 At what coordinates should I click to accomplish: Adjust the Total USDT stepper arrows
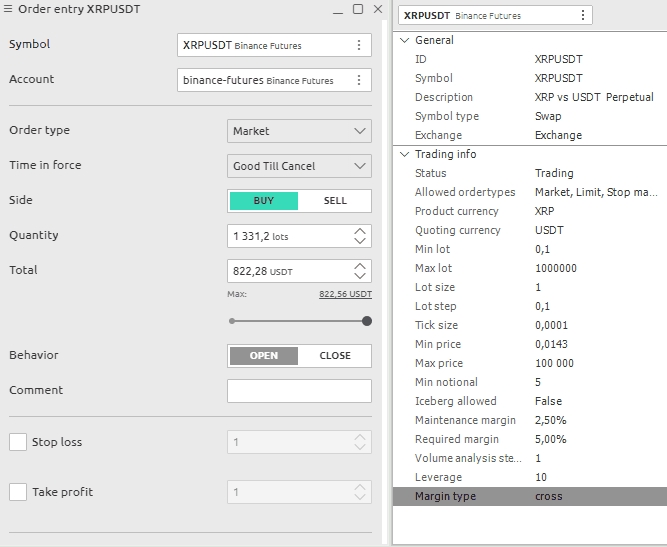click(360, 271)
